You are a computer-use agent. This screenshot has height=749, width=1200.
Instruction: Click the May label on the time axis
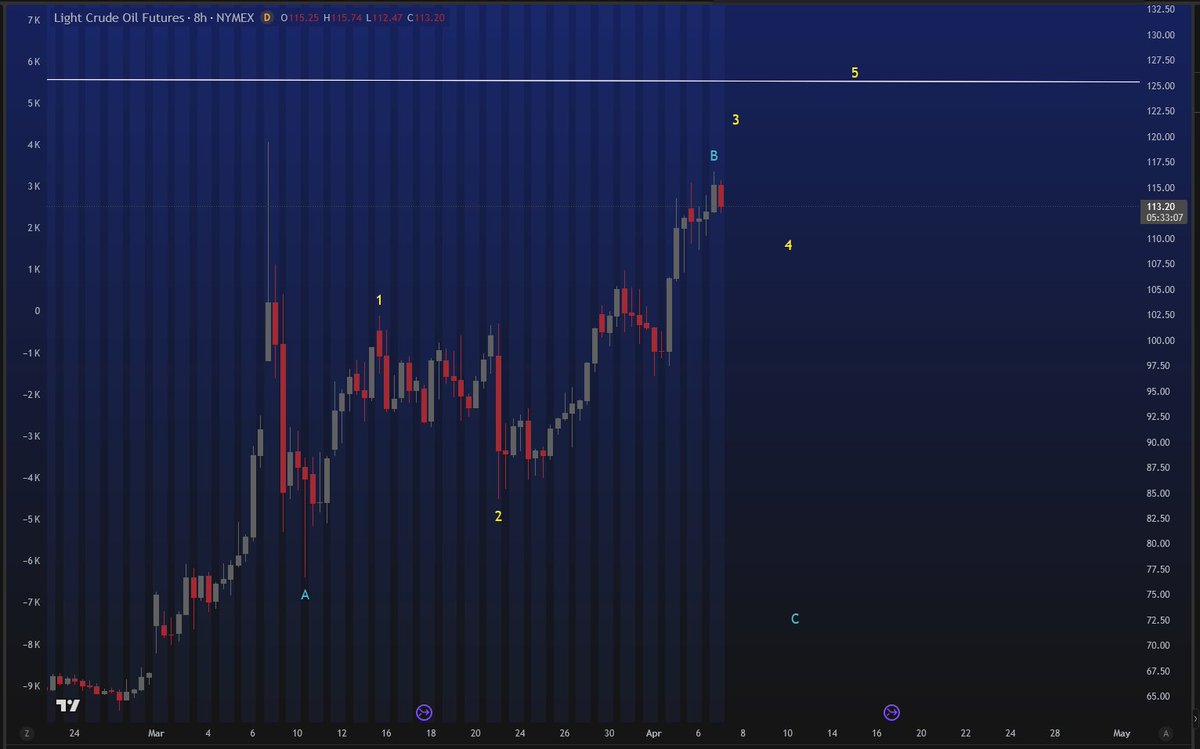[1122, 733]
